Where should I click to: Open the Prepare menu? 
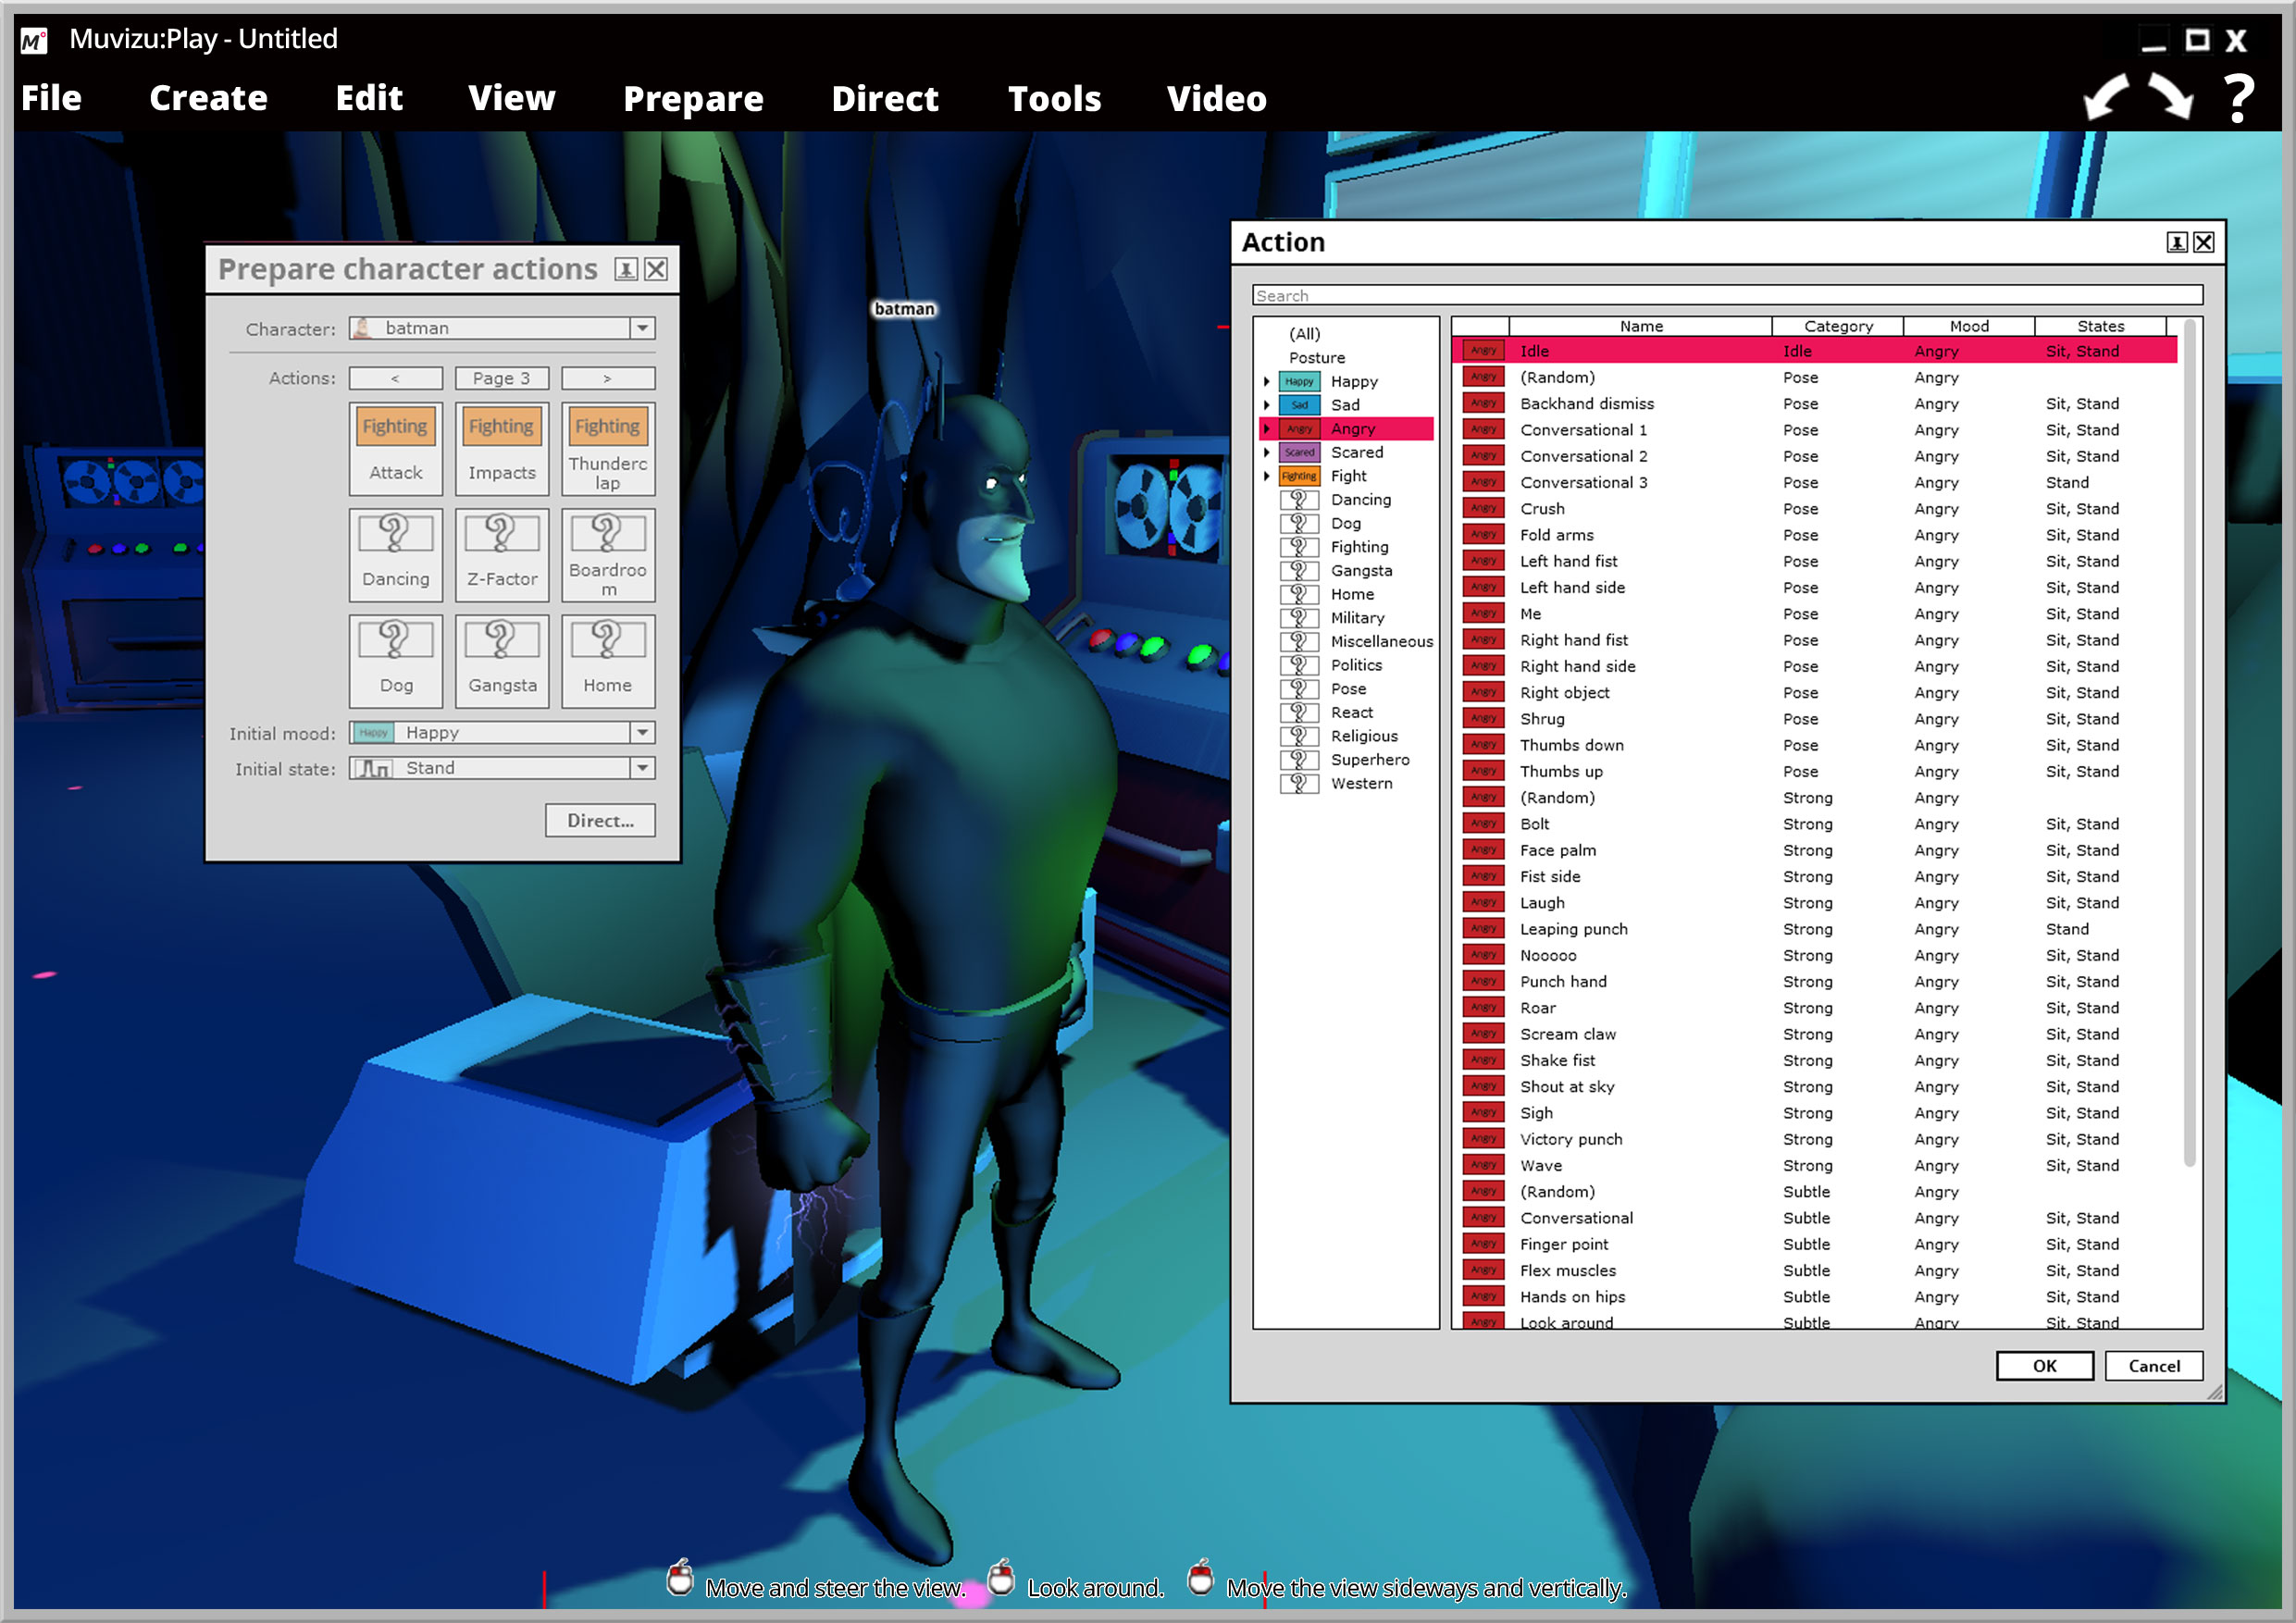[x=694, y=98]
